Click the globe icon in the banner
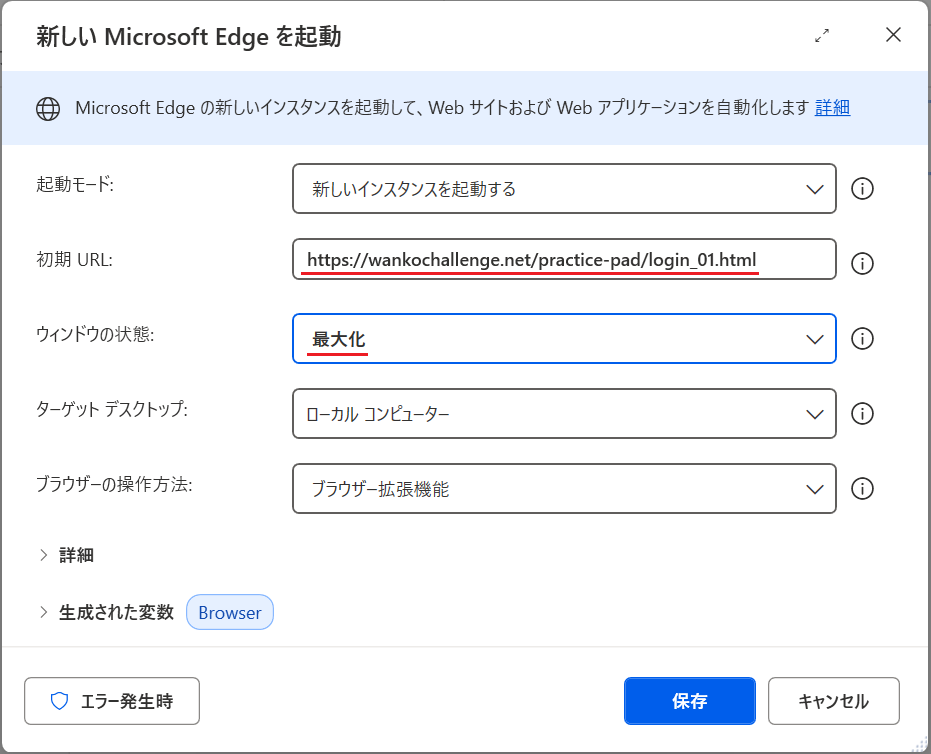This screenshot has height=754, width=931. point(48,109)
